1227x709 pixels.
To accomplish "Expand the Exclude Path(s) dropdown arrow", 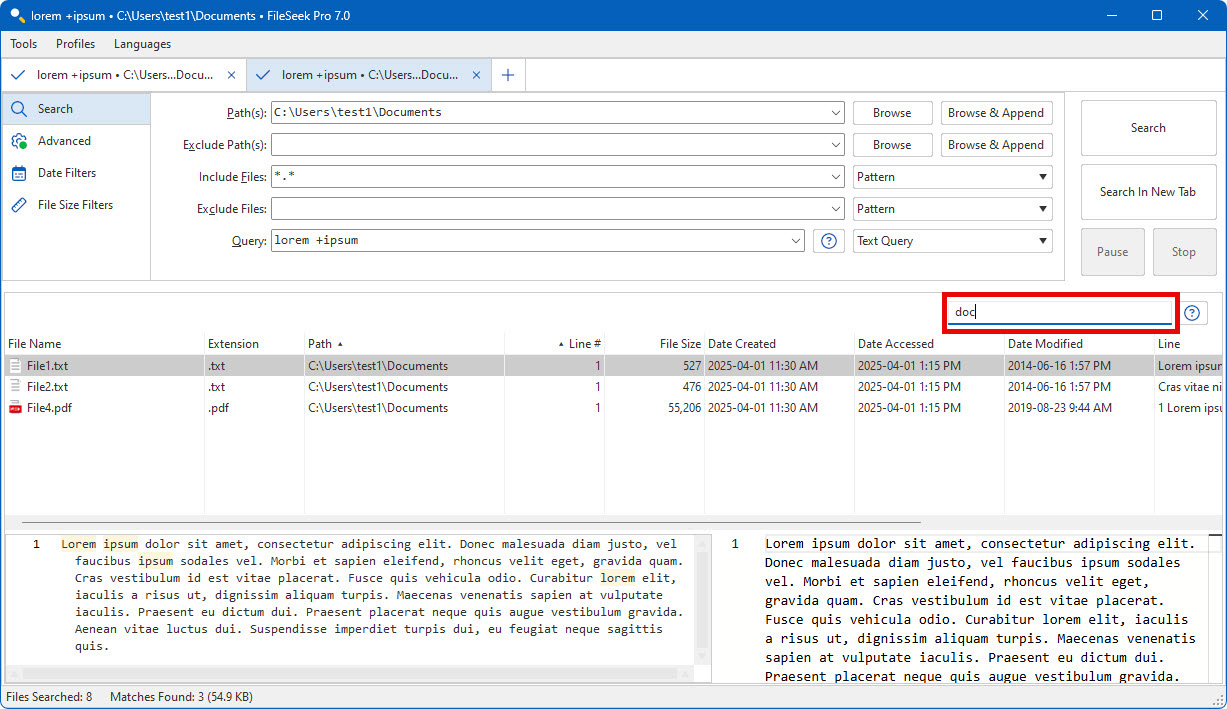I will tap(836, 145).
